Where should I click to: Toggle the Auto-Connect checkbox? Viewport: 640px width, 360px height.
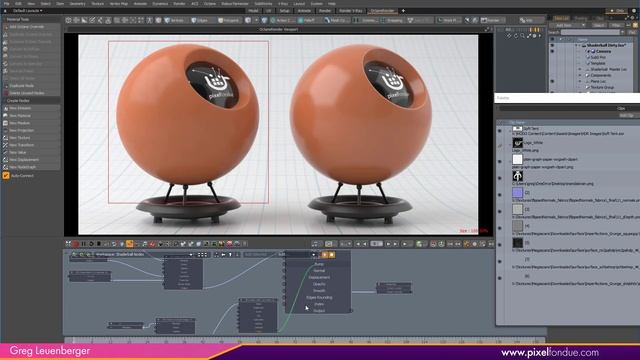coord(6,176)
